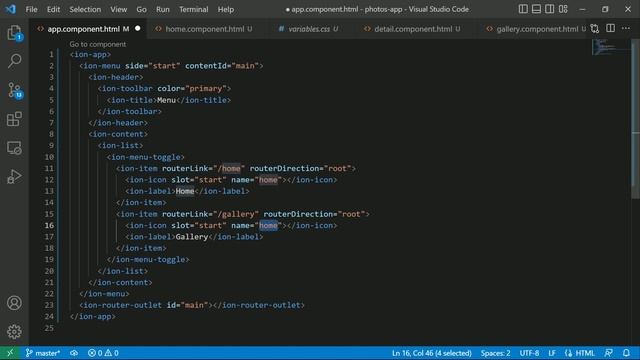Click the "Menu" title text on line 5
This screenshot has width=640, height=360.
(x=166, y=100)
